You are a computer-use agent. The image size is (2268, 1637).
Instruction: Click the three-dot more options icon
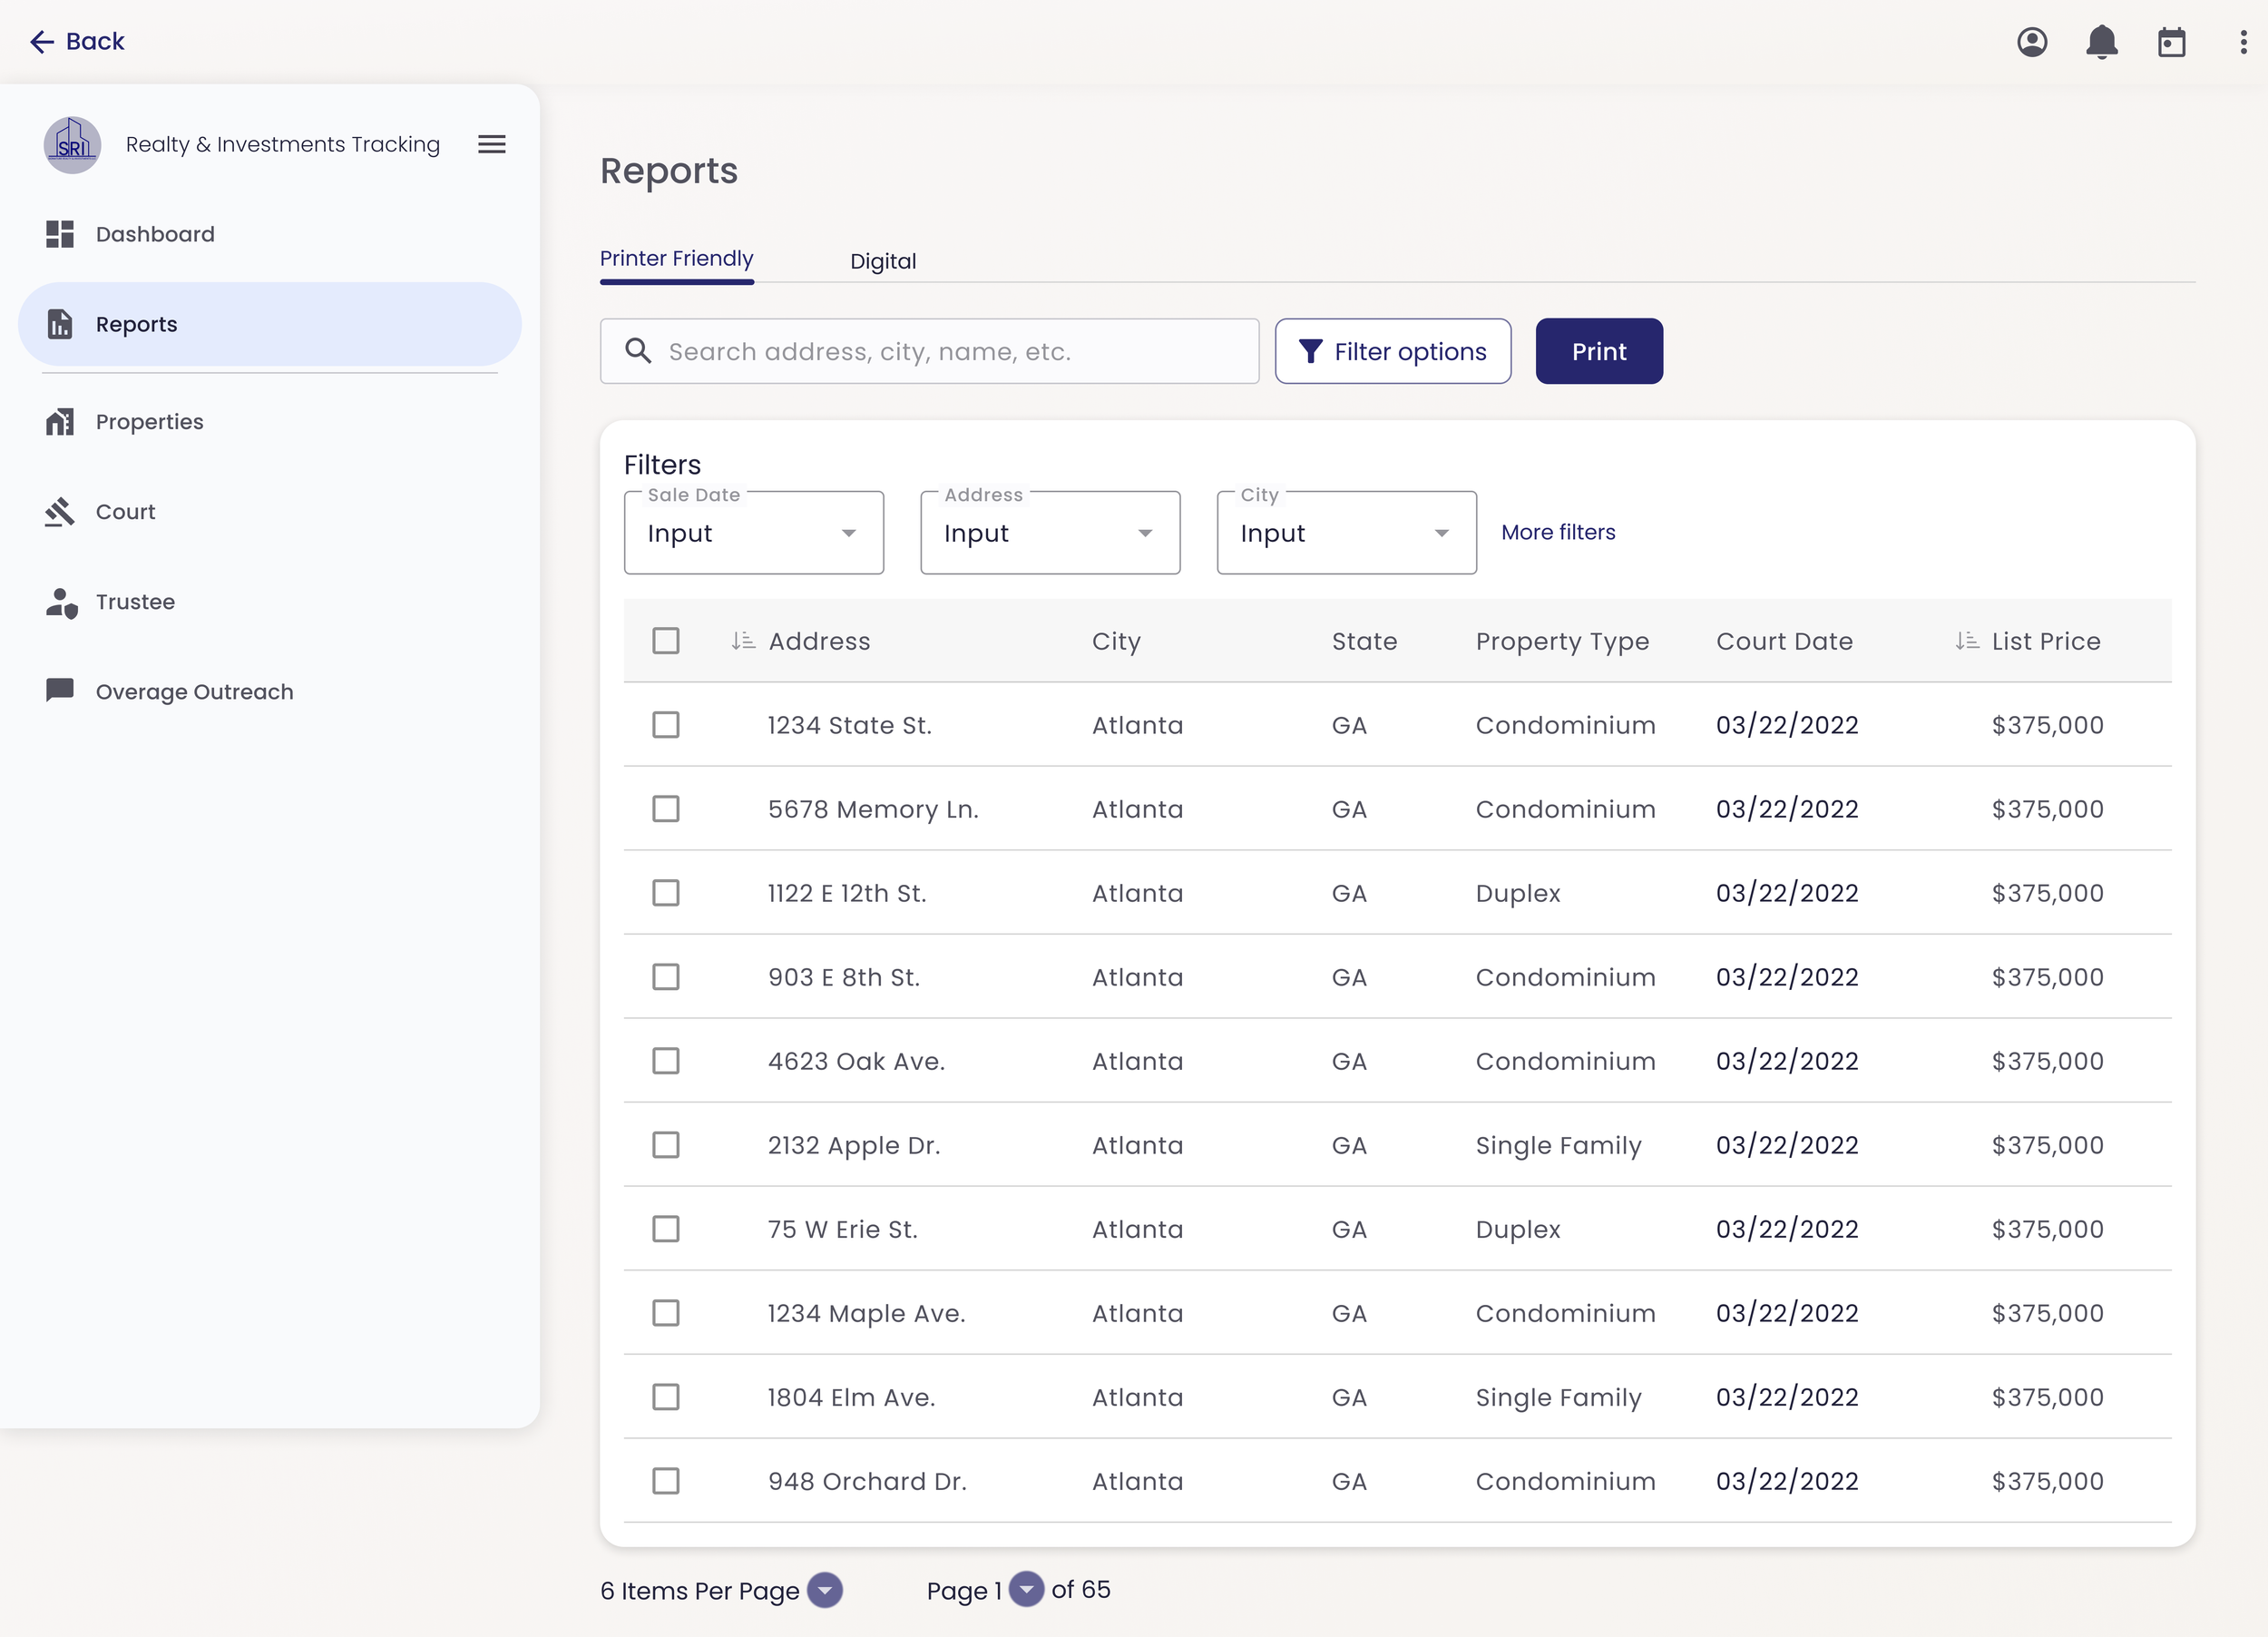(2243, 42)
